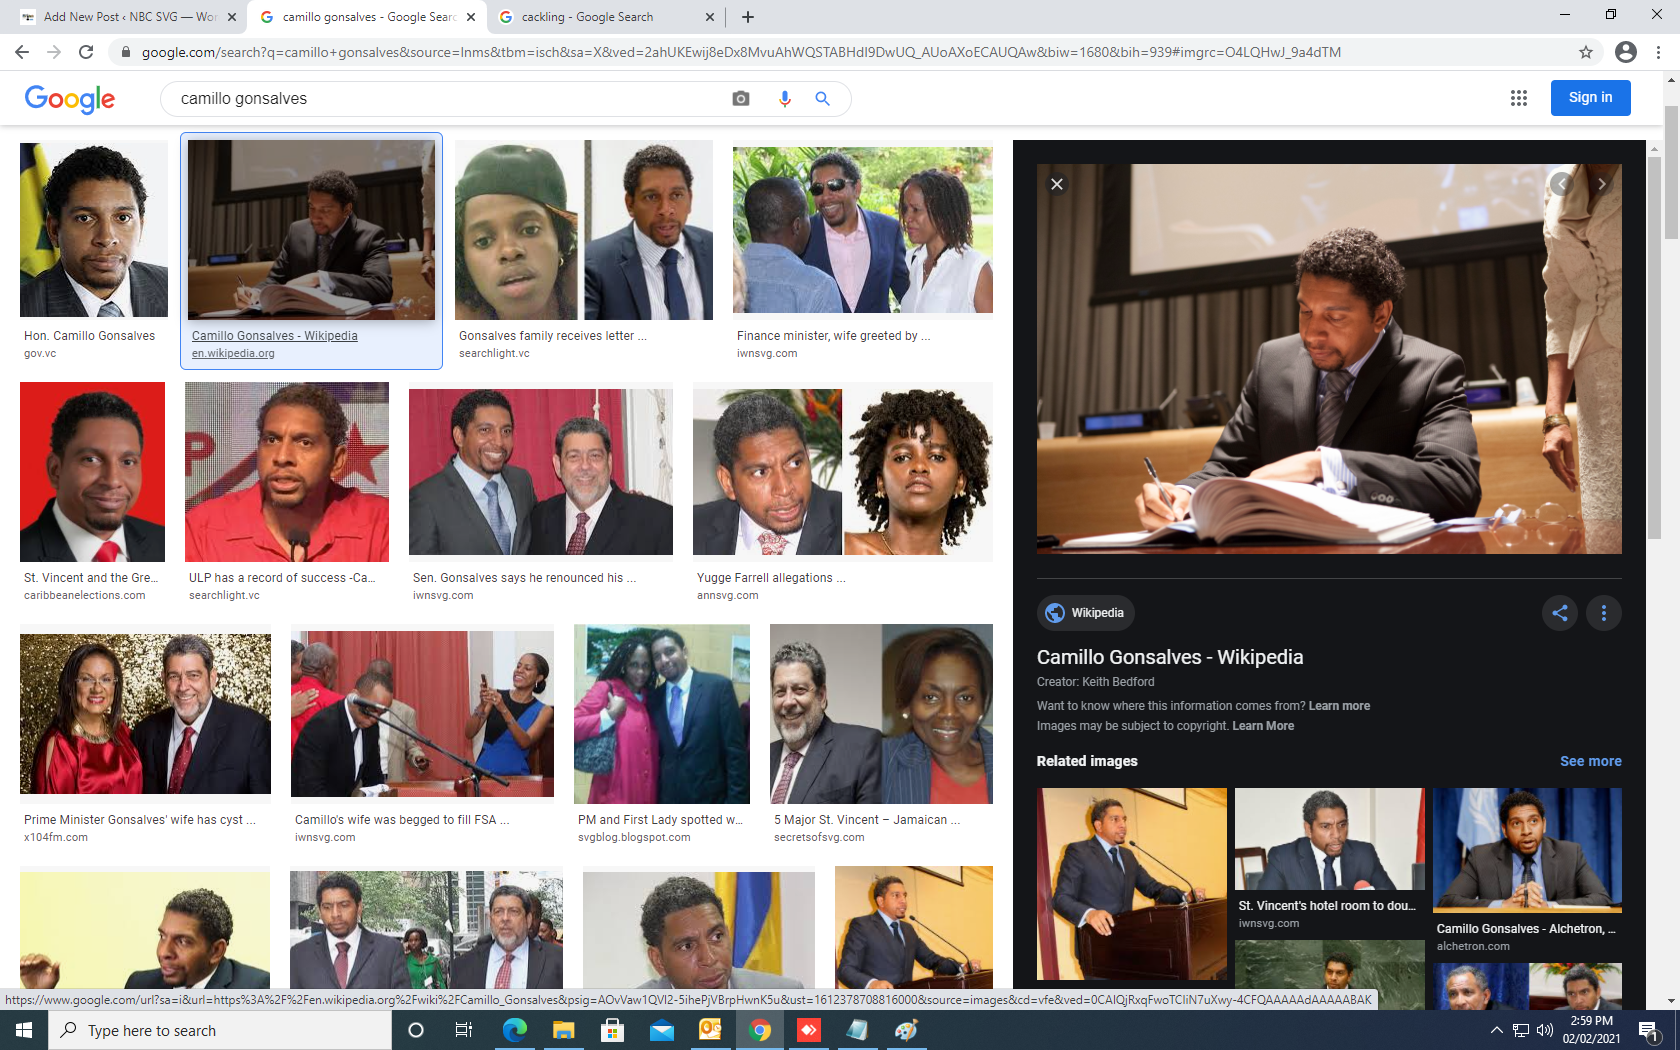Viewport: 1680px width, 1050px height.
Task: Reload the current page
Action: pos(86,52)
